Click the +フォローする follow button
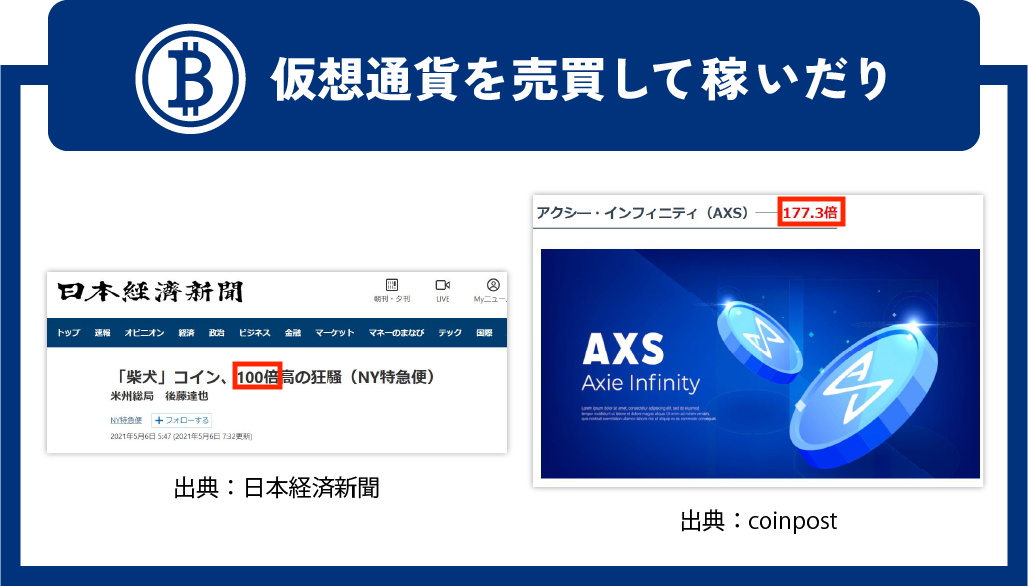Image resolution: width=1028 pixels, height=586 pixels. [x=182, y=420]
